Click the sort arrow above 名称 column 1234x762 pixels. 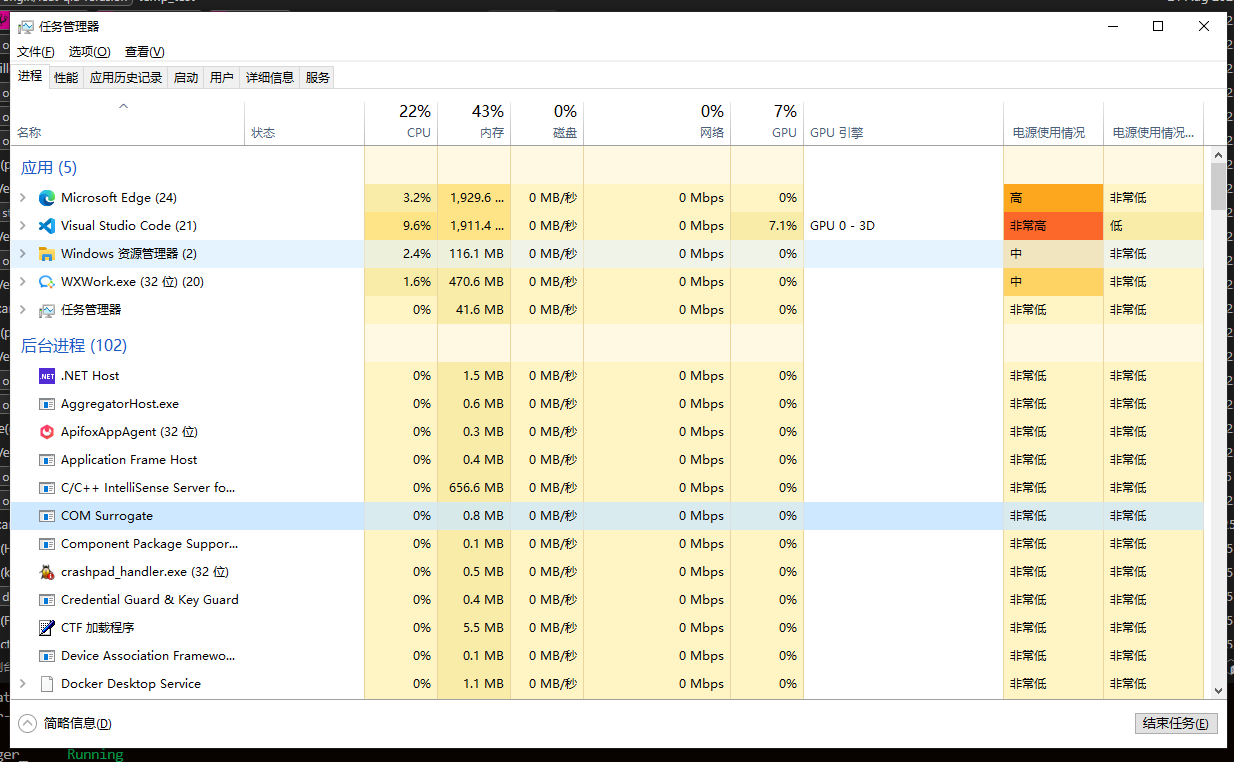tap(123, 106)
